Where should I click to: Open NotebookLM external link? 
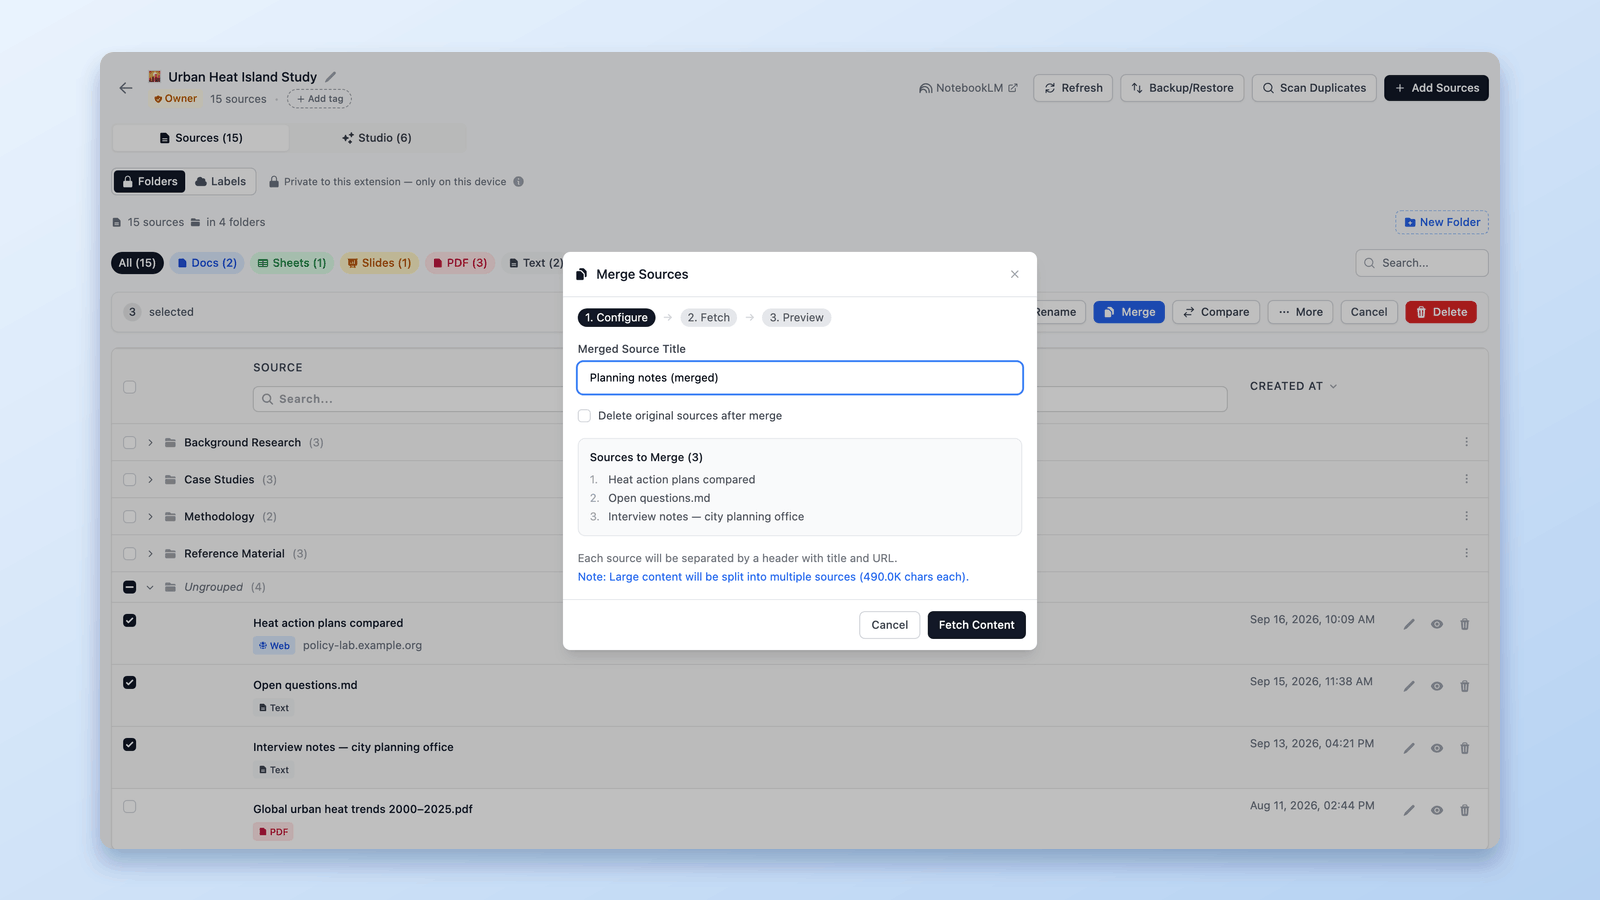(968, 88)
